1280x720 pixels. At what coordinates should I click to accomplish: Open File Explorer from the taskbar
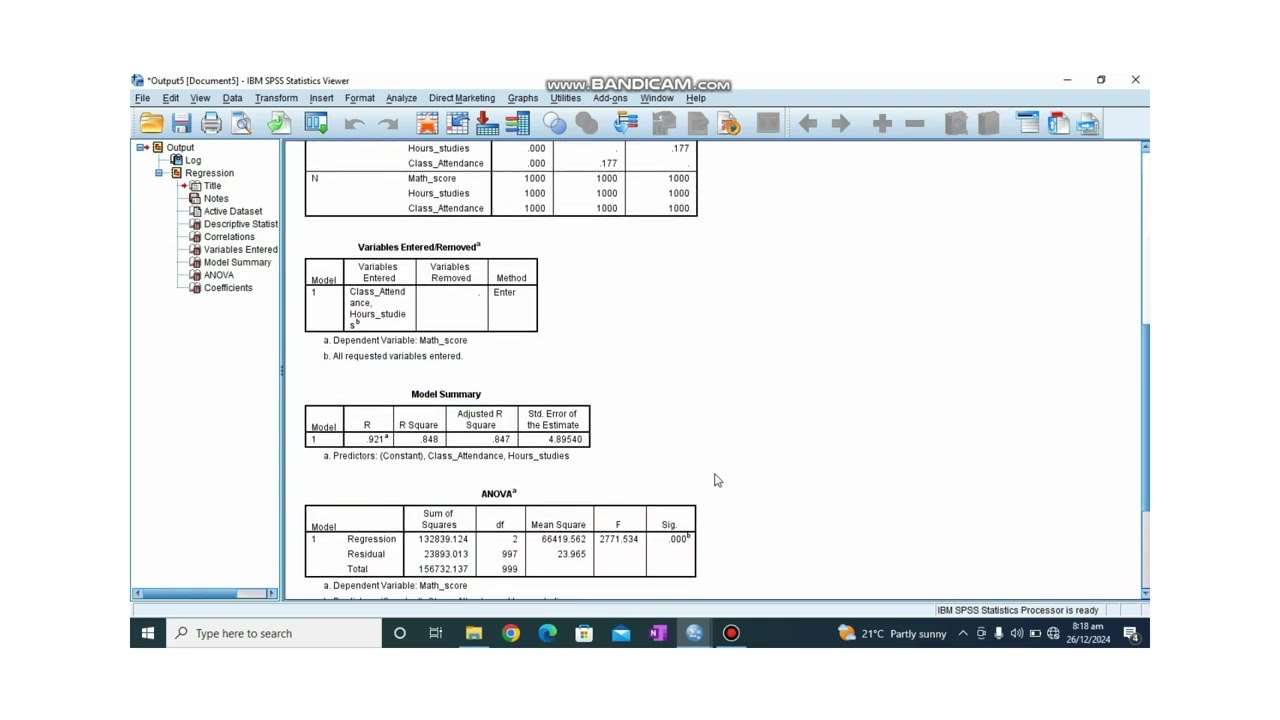[x=474, y=633]
